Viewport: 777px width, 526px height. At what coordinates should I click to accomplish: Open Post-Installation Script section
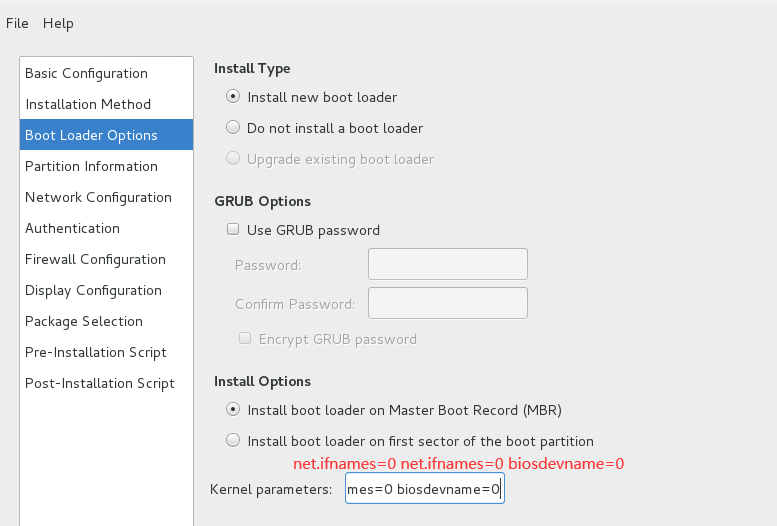coord(100,383)
